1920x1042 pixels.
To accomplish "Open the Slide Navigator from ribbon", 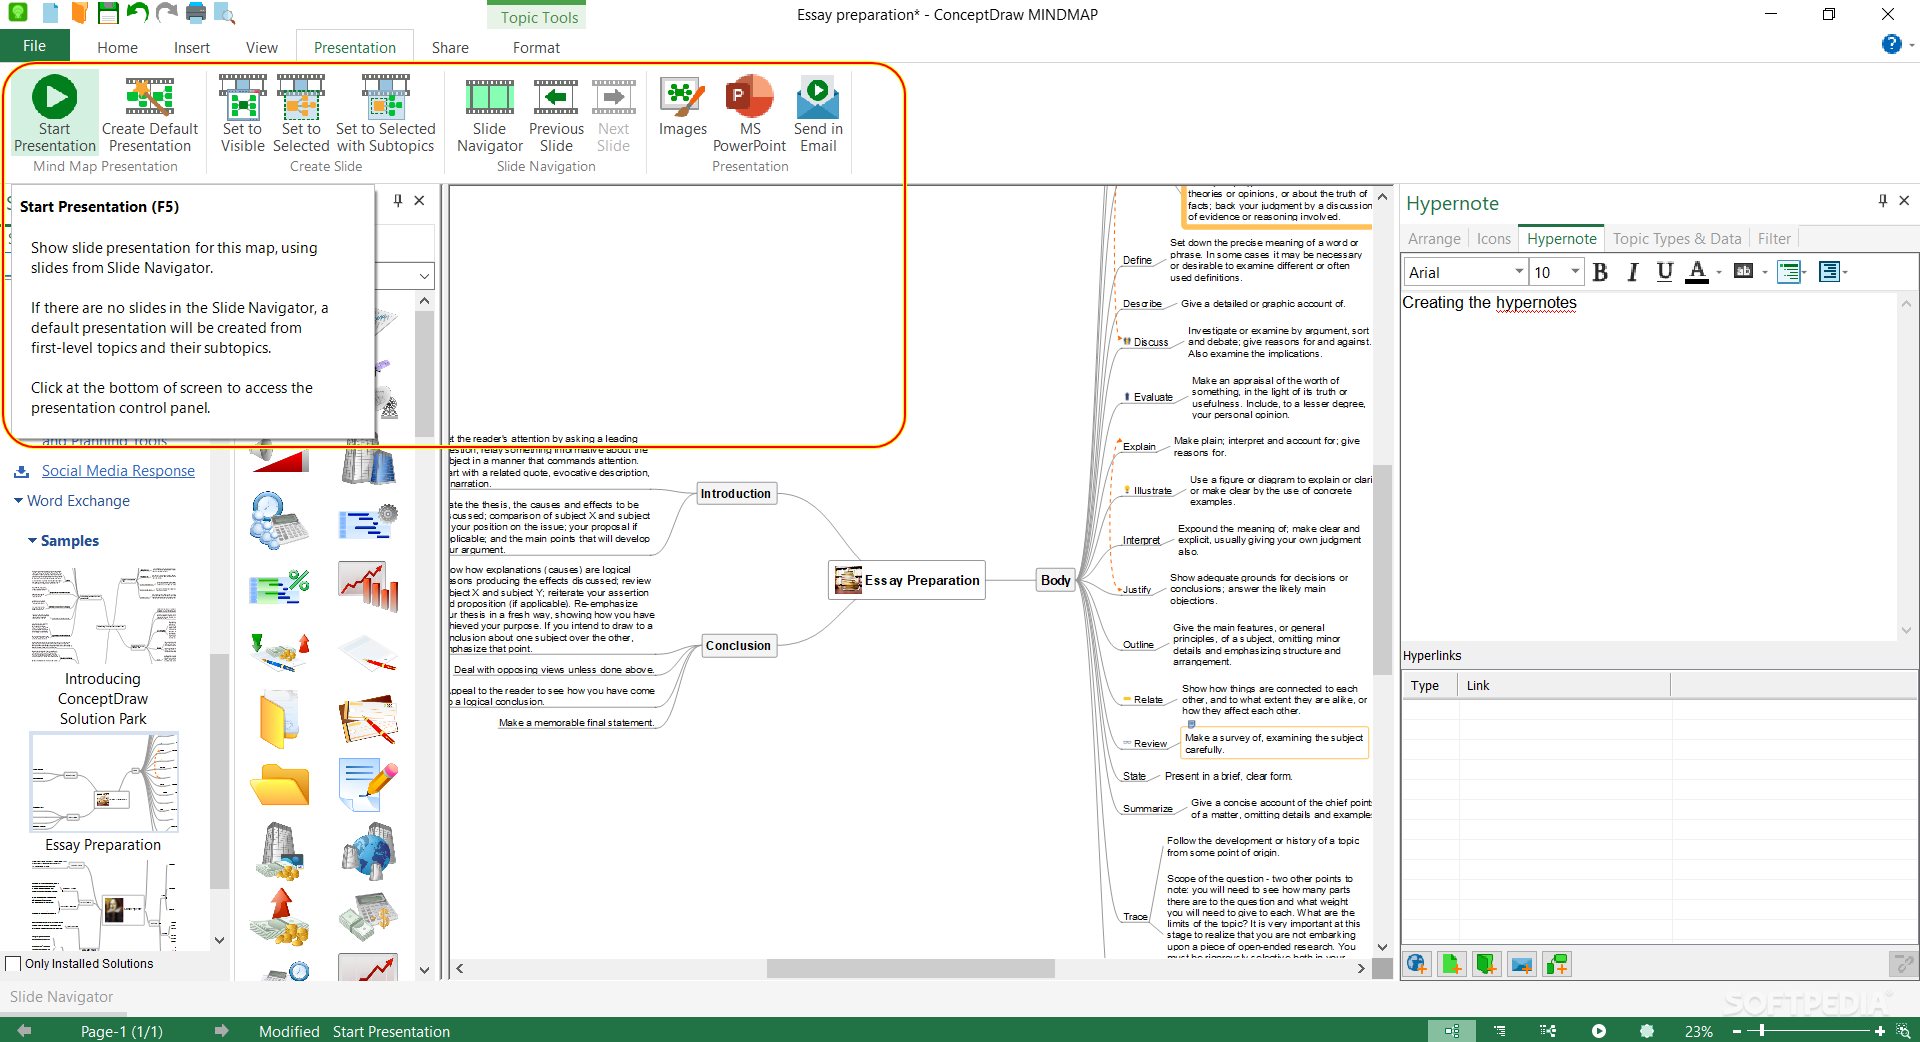I will click(490, 115).
